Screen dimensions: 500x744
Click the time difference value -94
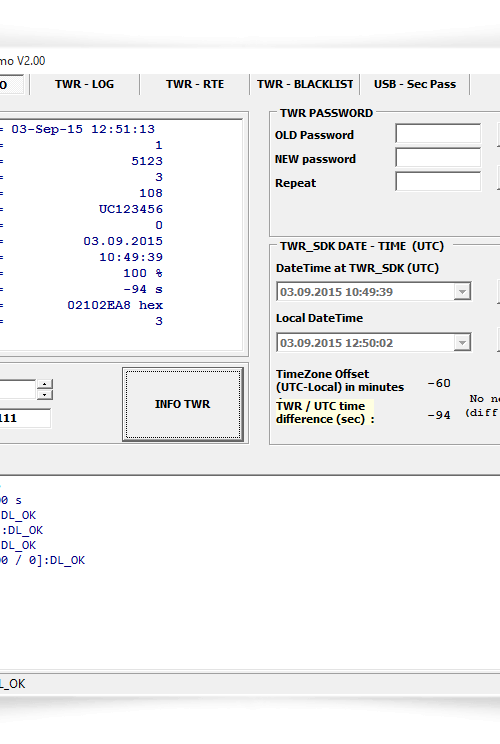click(x=439, y=415)
